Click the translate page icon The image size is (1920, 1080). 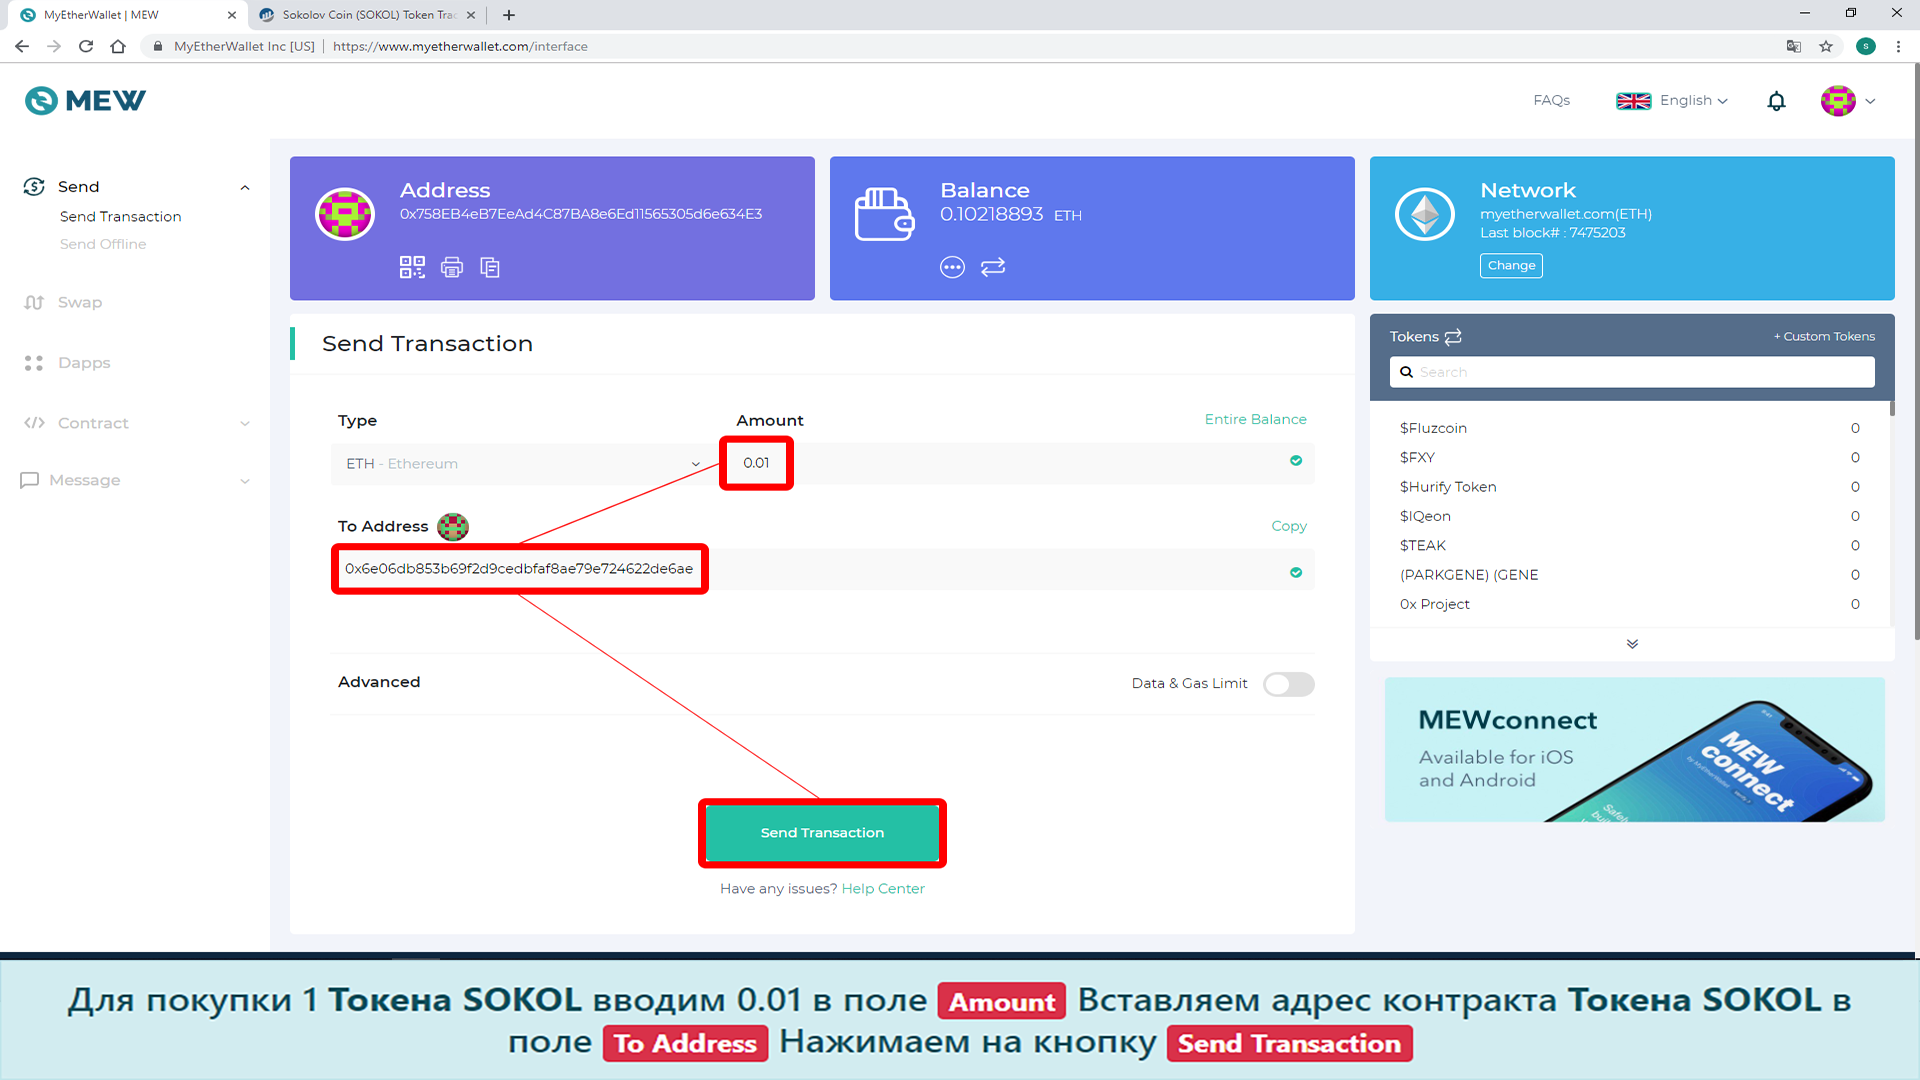click(1794, 46)
